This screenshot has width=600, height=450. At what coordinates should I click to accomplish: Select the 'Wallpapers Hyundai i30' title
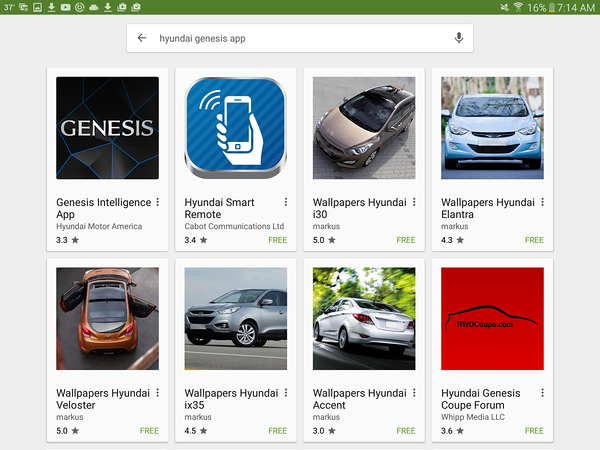coord(359,208)
